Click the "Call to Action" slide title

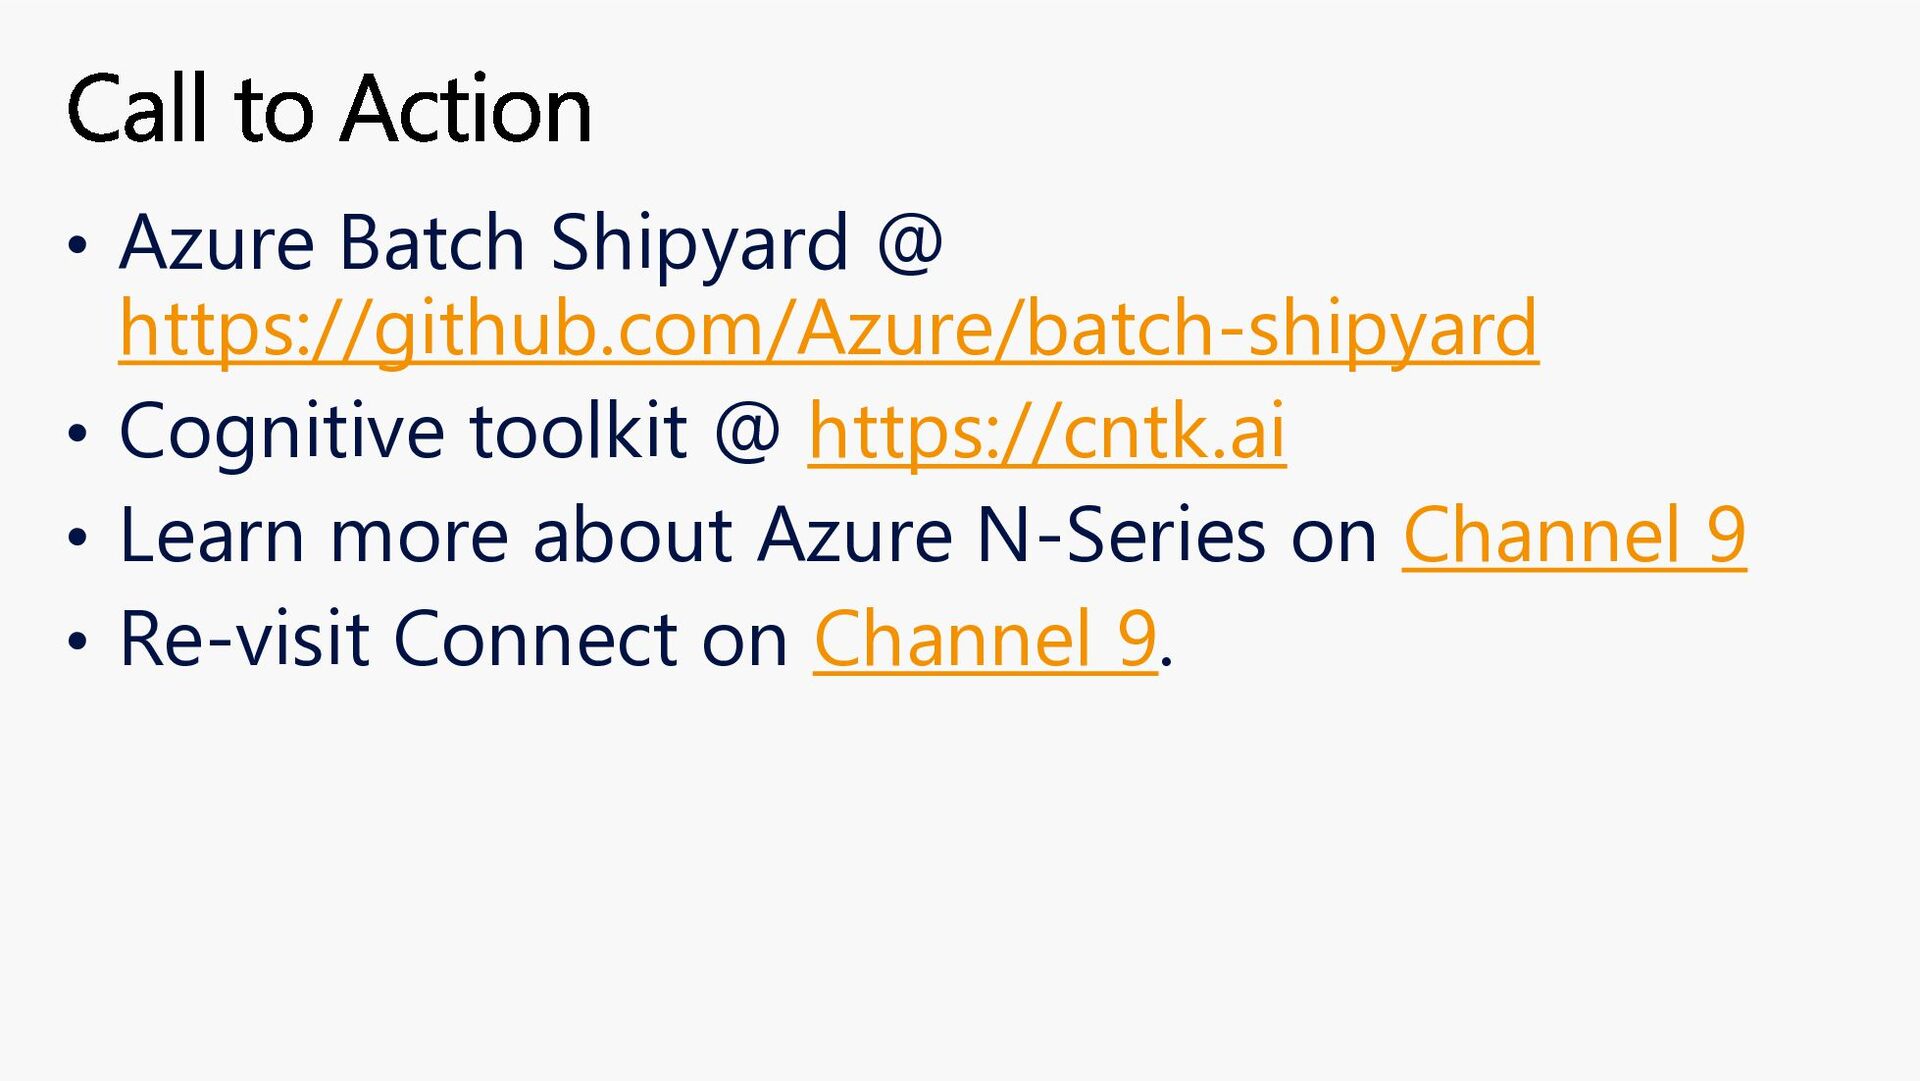pyautogui.click(x=329, y=109)
